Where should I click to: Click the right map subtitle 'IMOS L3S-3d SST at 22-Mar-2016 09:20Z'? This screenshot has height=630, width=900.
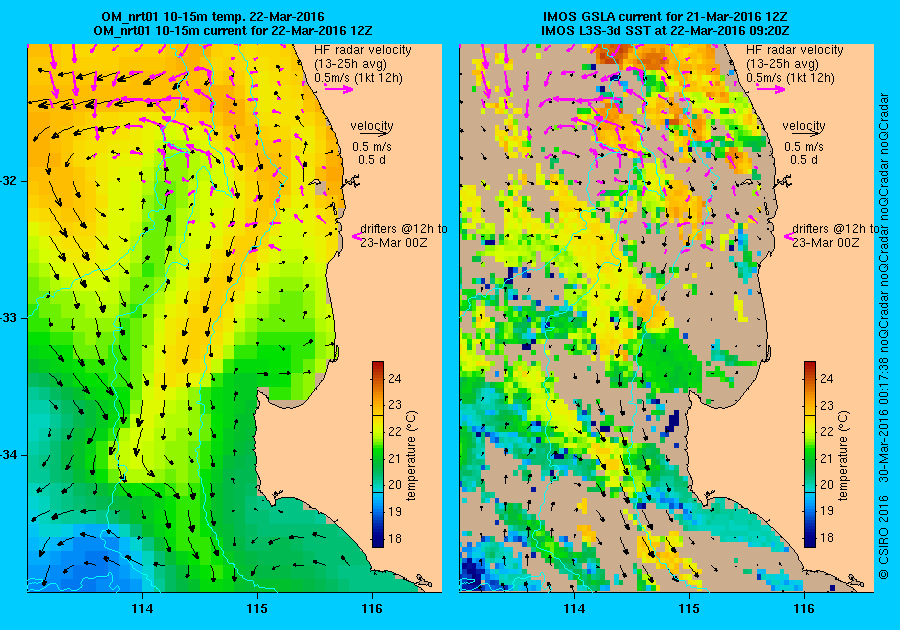pos(665,30)
